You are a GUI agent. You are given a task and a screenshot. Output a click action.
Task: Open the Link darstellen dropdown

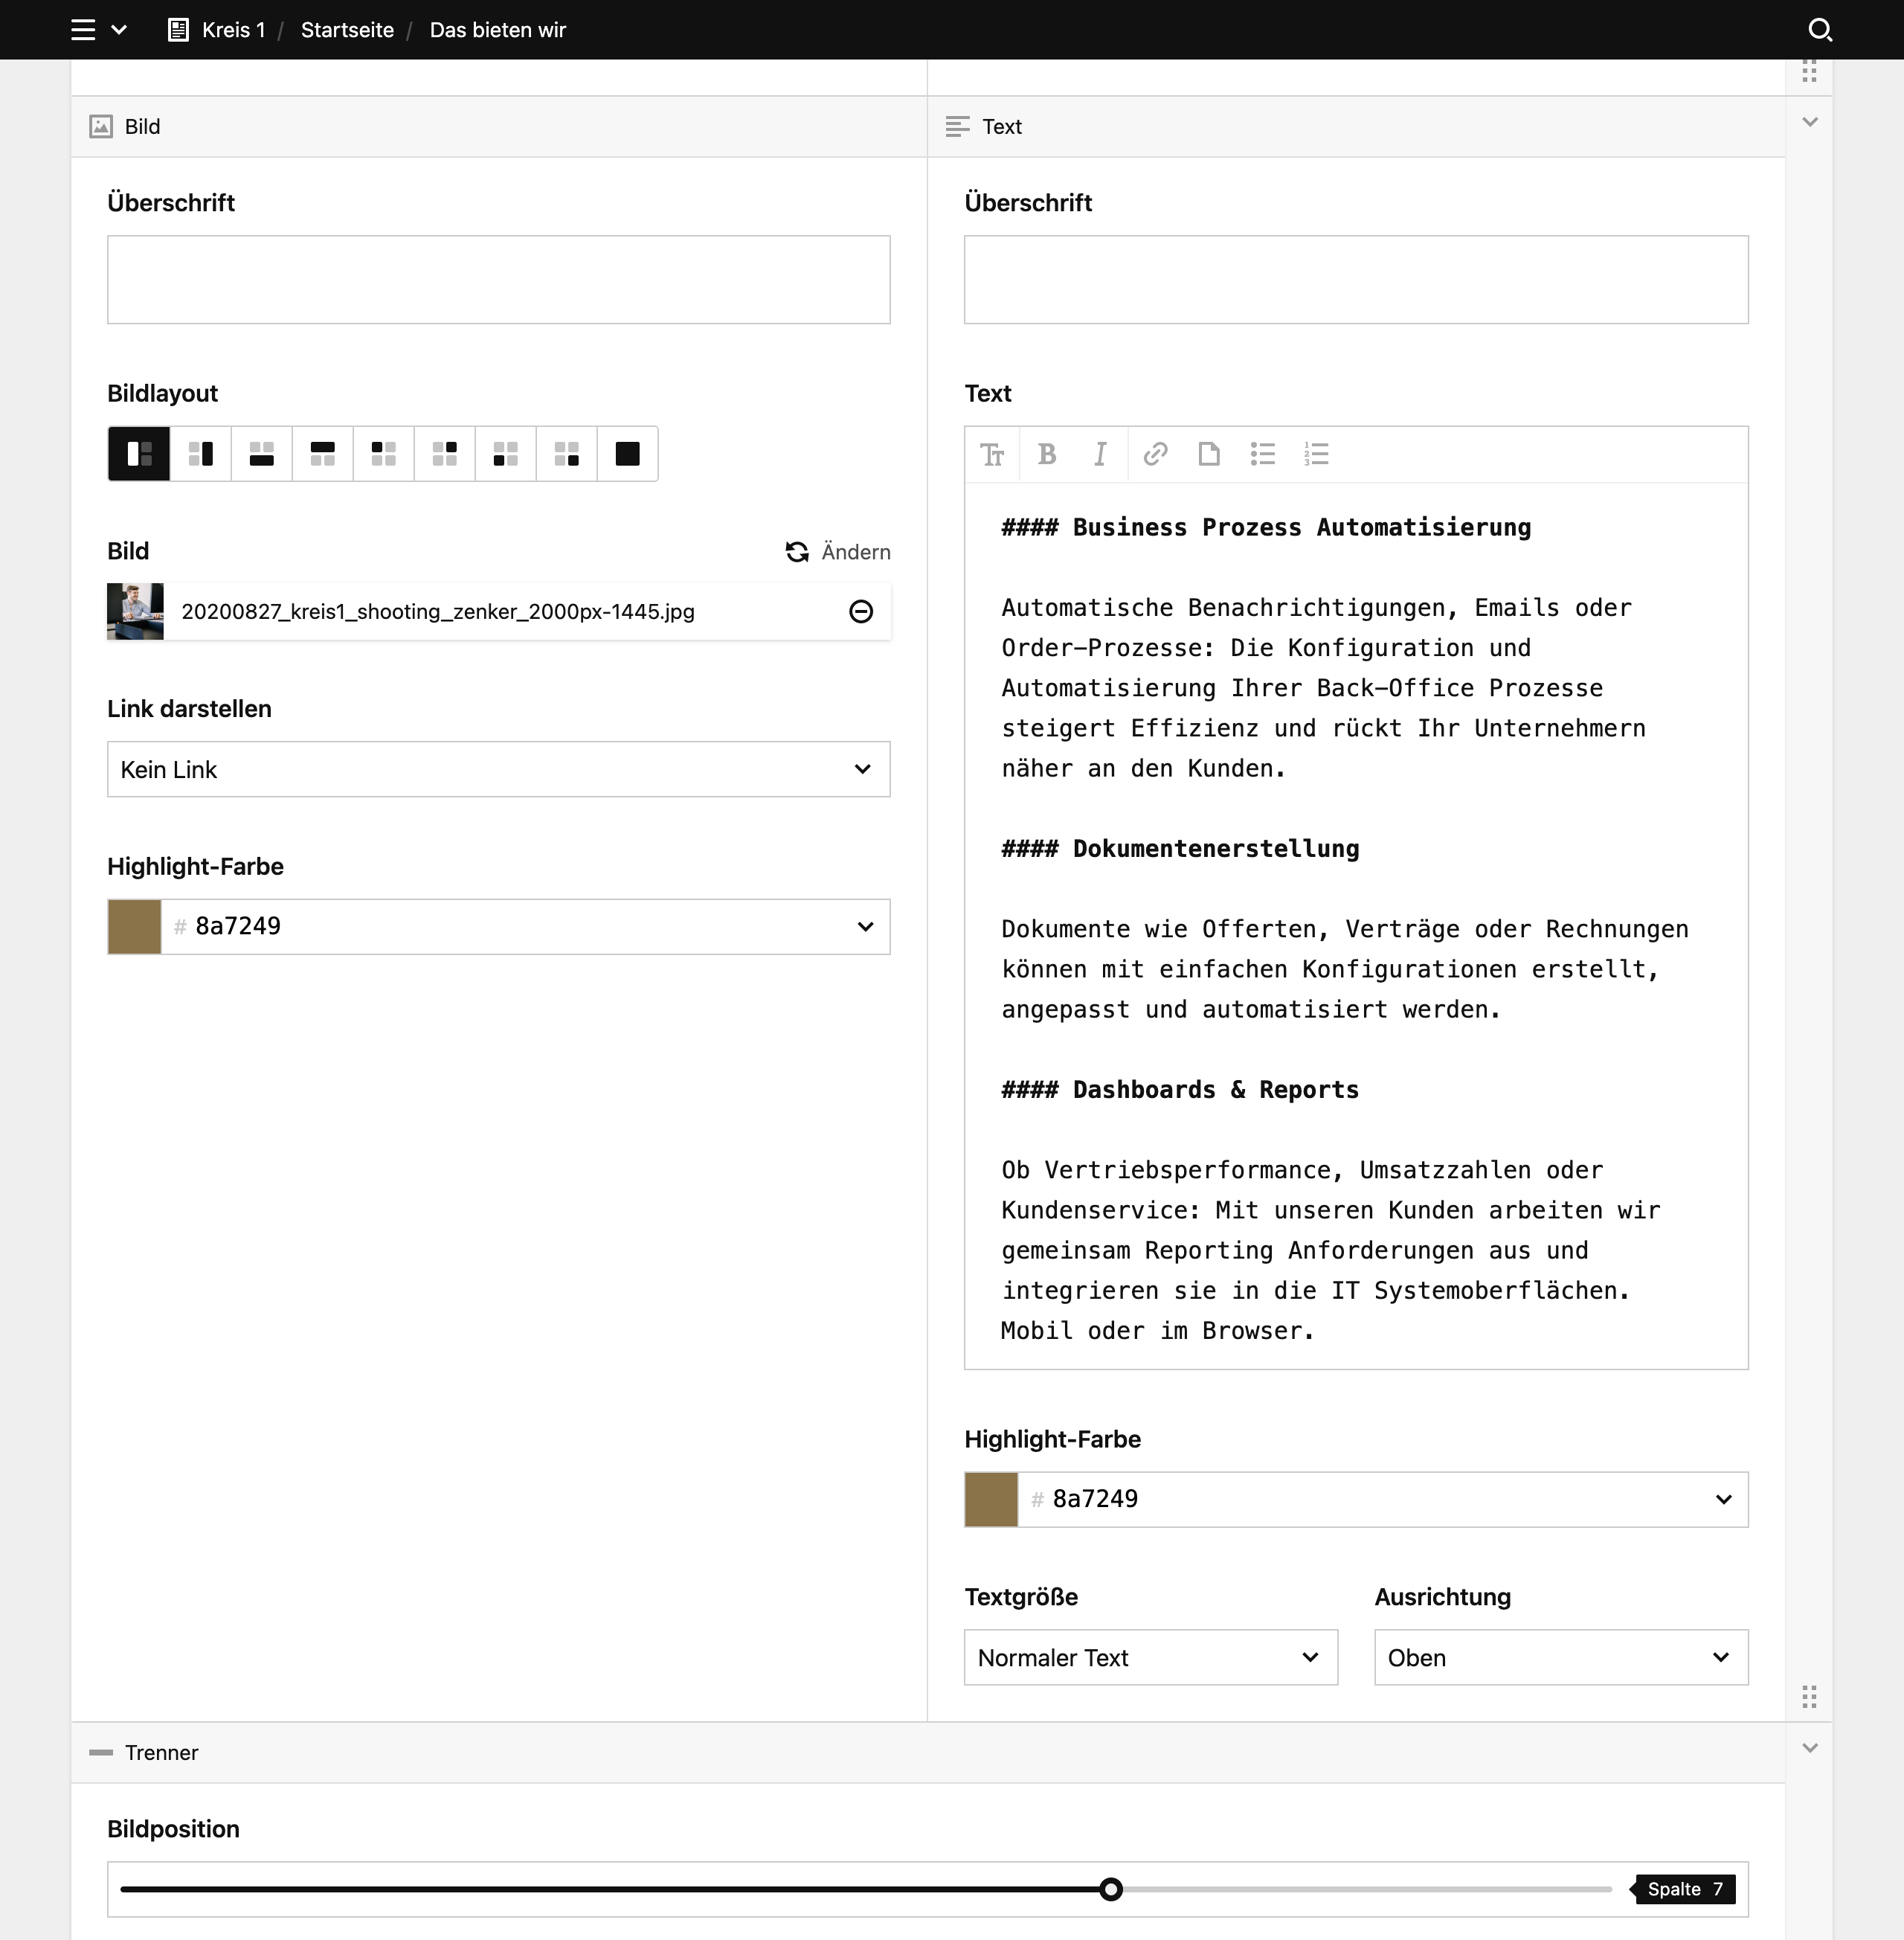click(498, 769)
